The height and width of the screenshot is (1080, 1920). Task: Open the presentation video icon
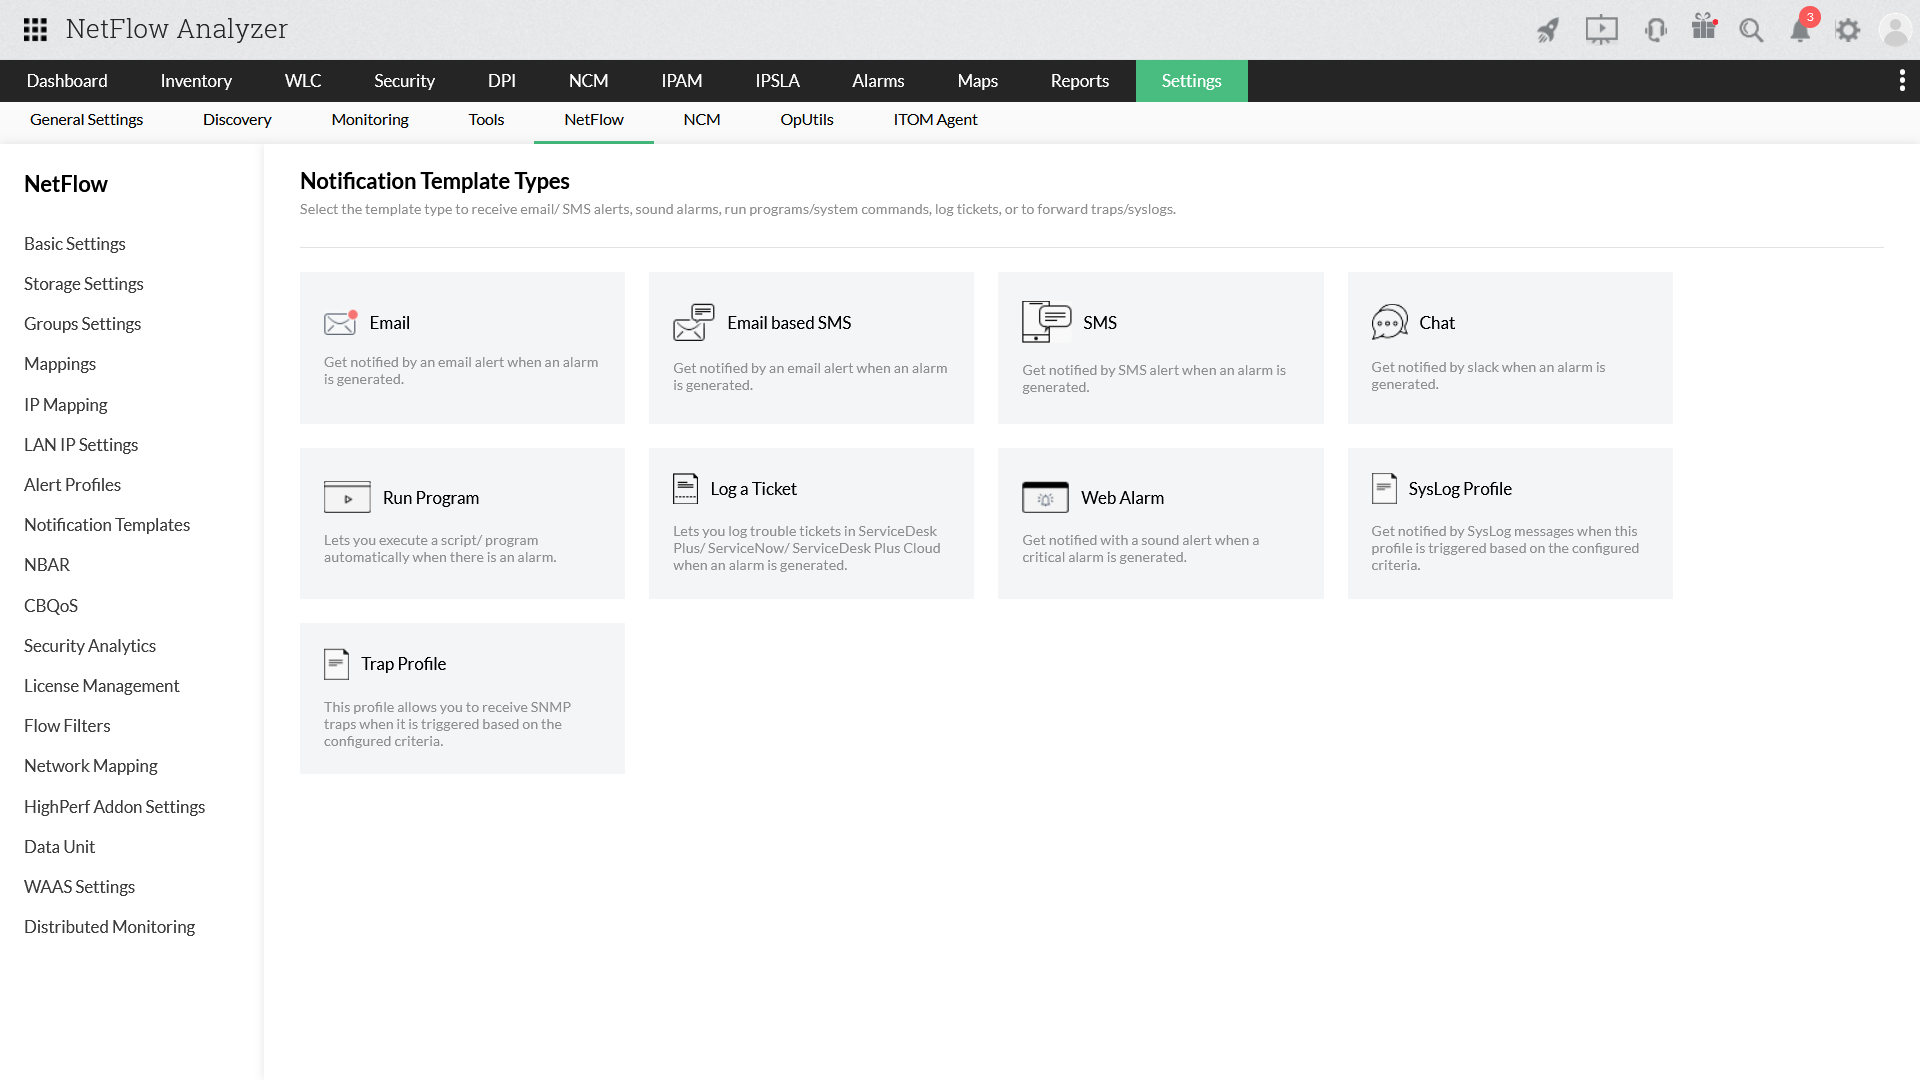click(x=1601, y=30)
